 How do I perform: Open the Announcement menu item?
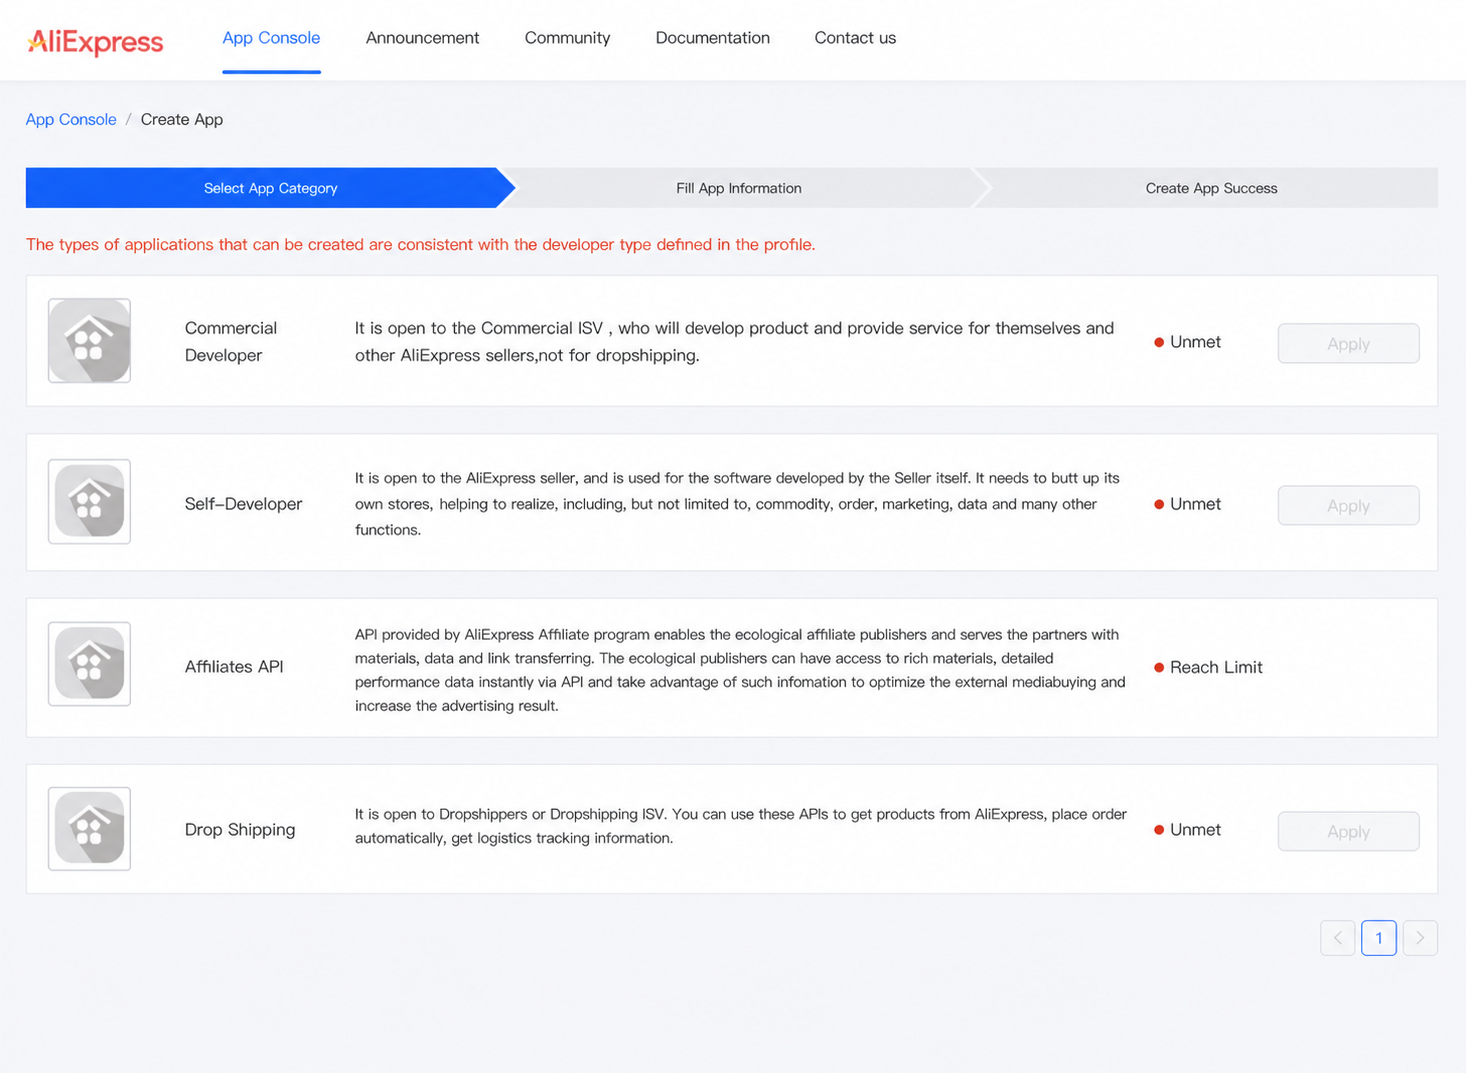pos(422,38)
